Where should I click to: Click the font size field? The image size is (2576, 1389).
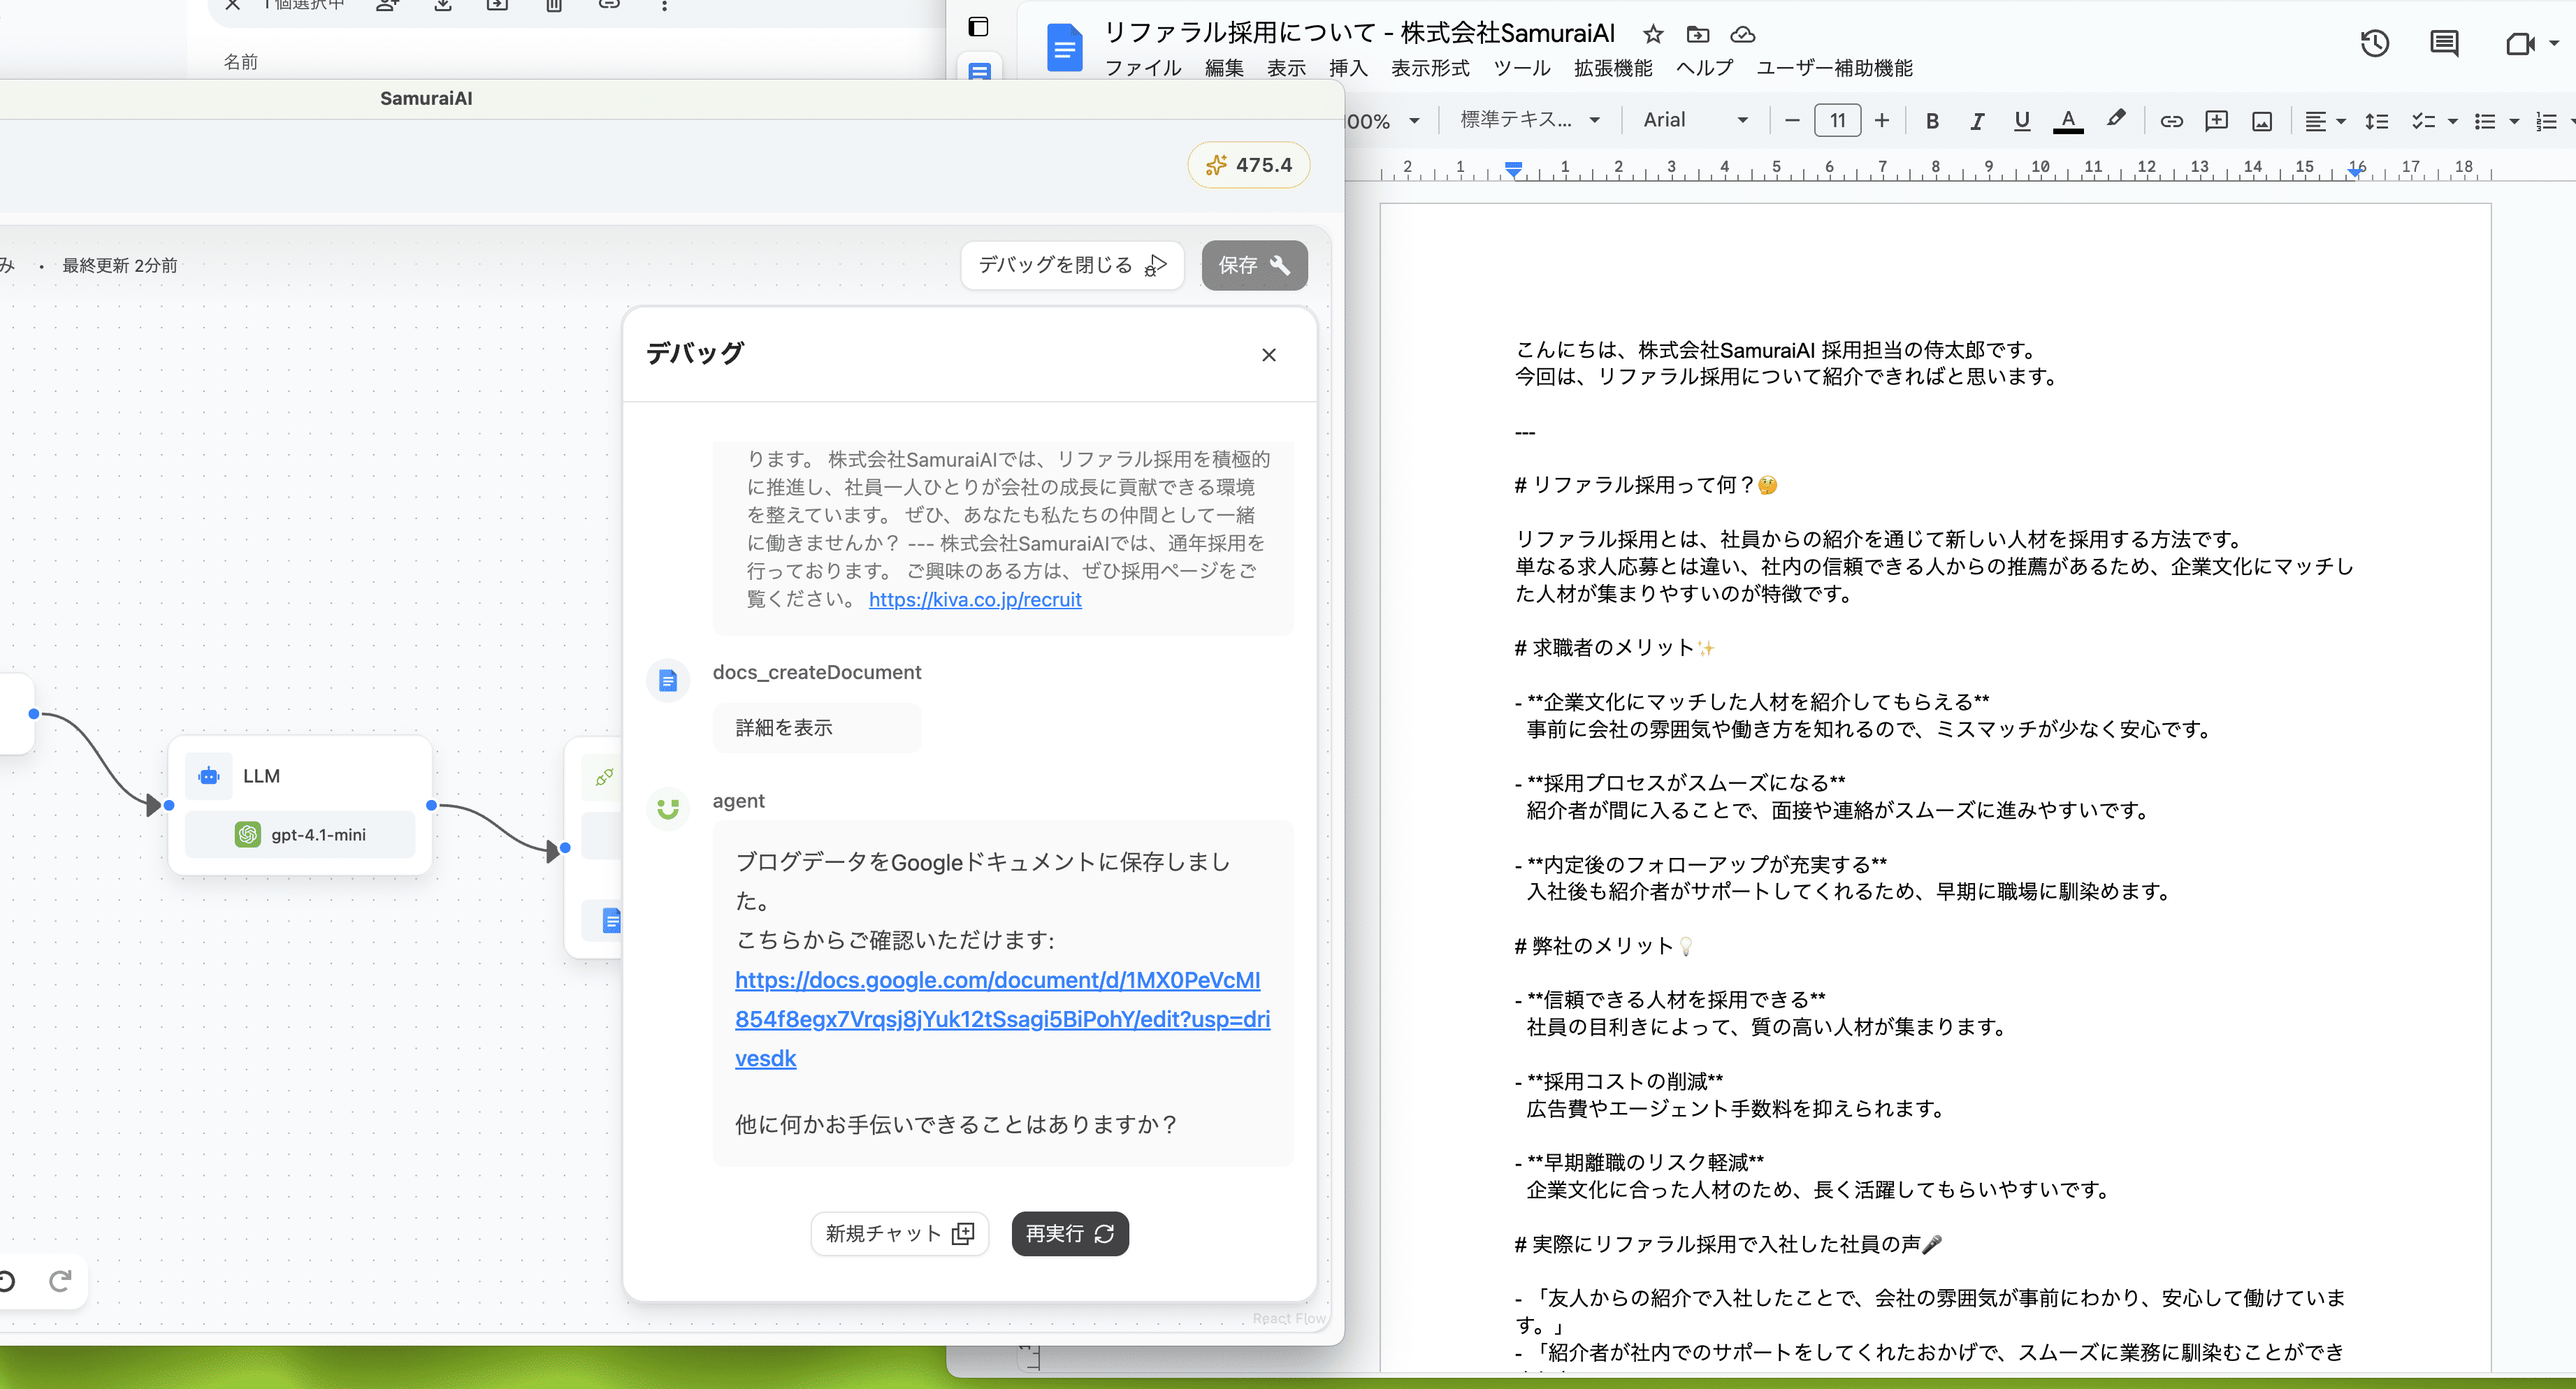pos(1837,121)
